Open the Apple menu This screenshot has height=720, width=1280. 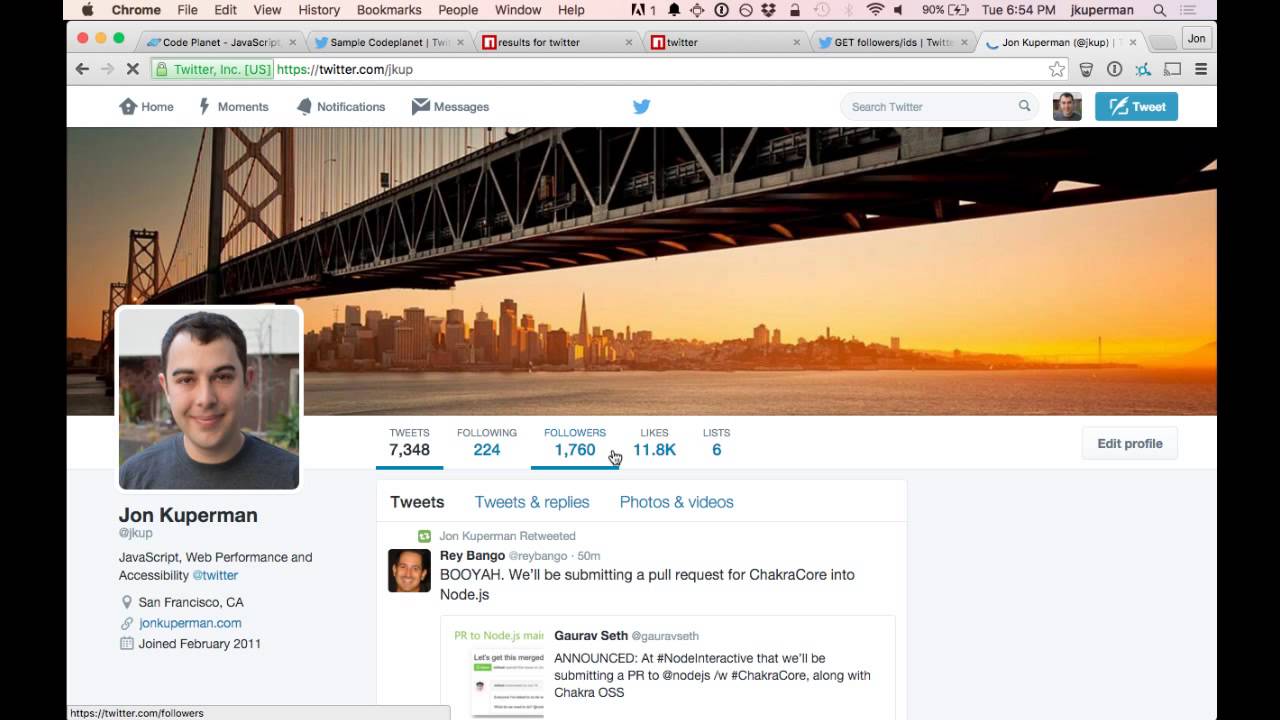point(87,10)
